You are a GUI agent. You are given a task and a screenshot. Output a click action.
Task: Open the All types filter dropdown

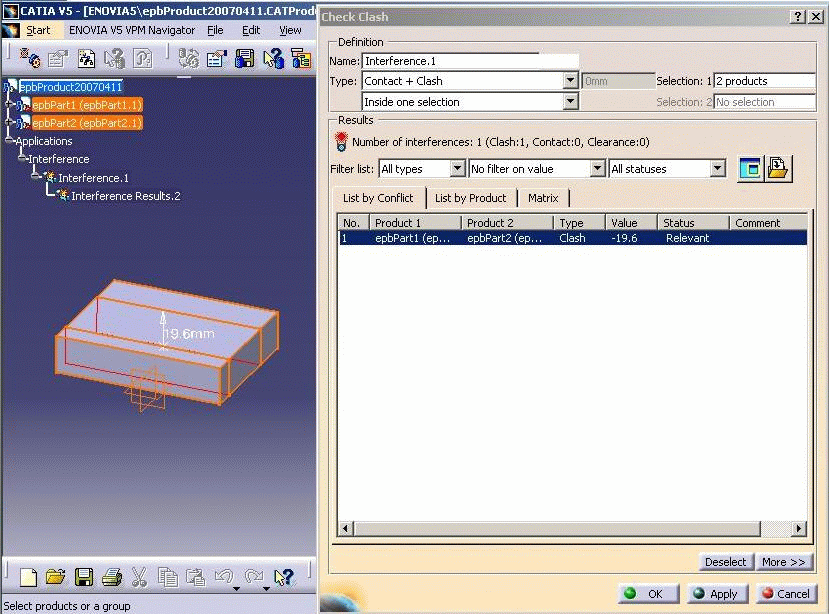tap(457, 169)
